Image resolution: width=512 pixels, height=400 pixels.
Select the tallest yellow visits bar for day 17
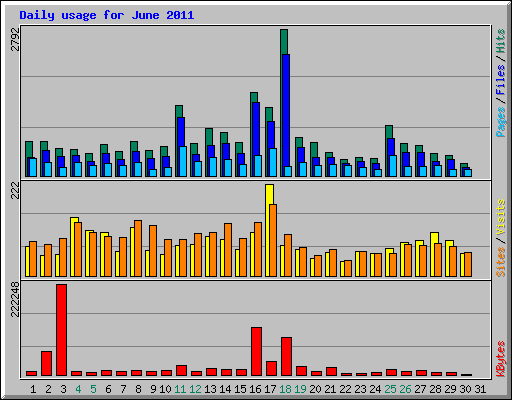269,194
